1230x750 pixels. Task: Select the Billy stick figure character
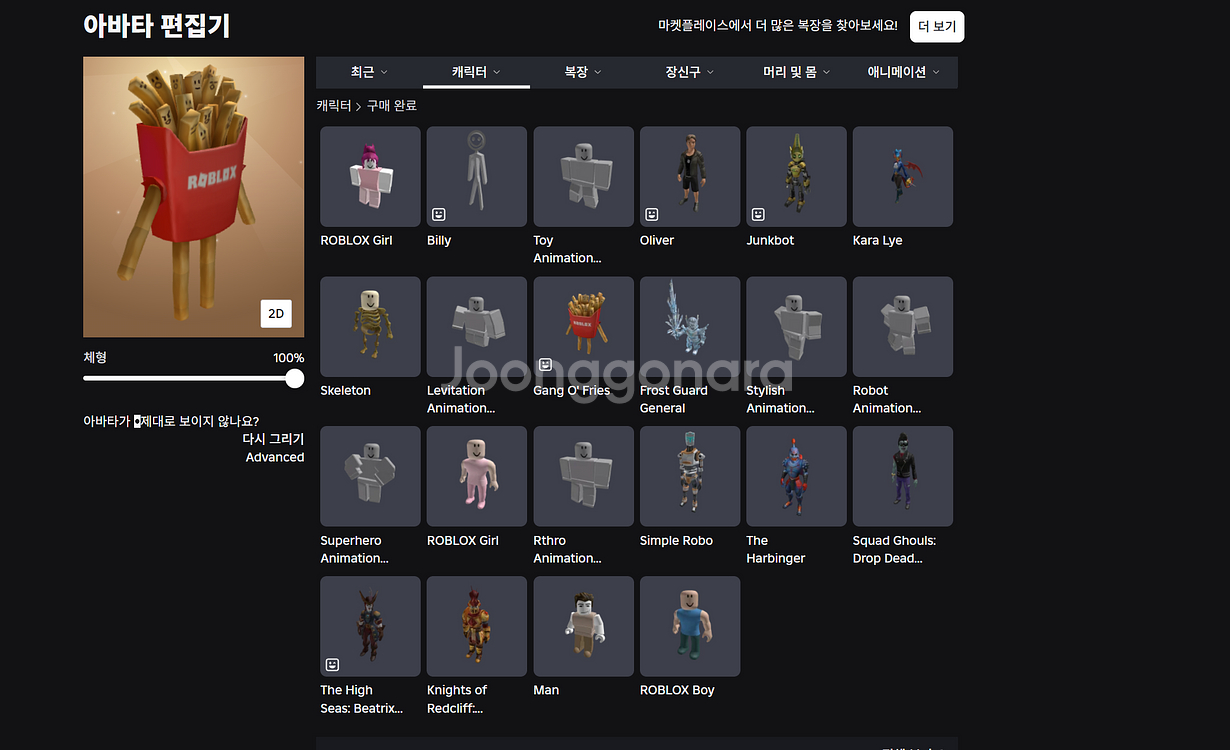(477, 176)
